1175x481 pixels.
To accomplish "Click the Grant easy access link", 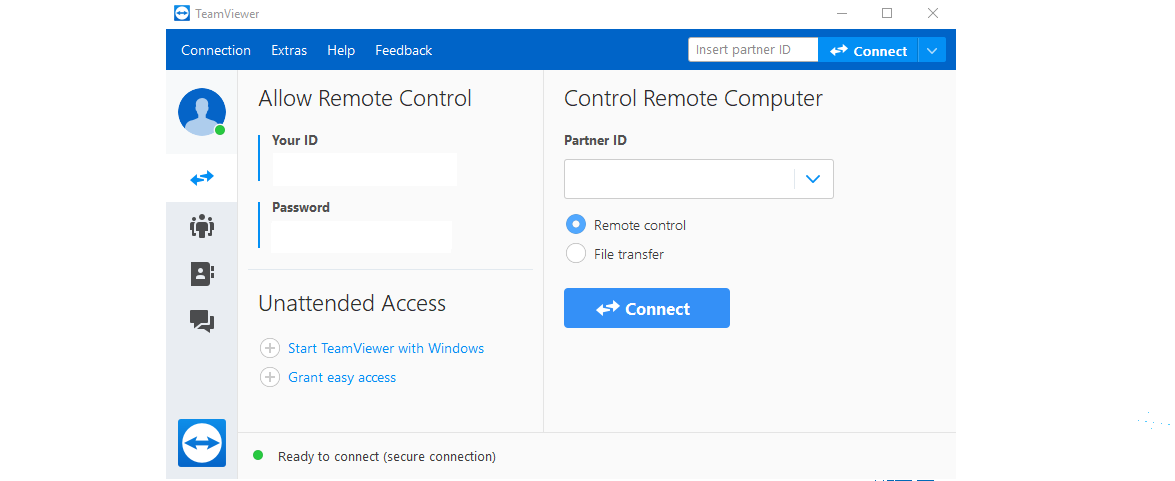I will click(342, 377).
